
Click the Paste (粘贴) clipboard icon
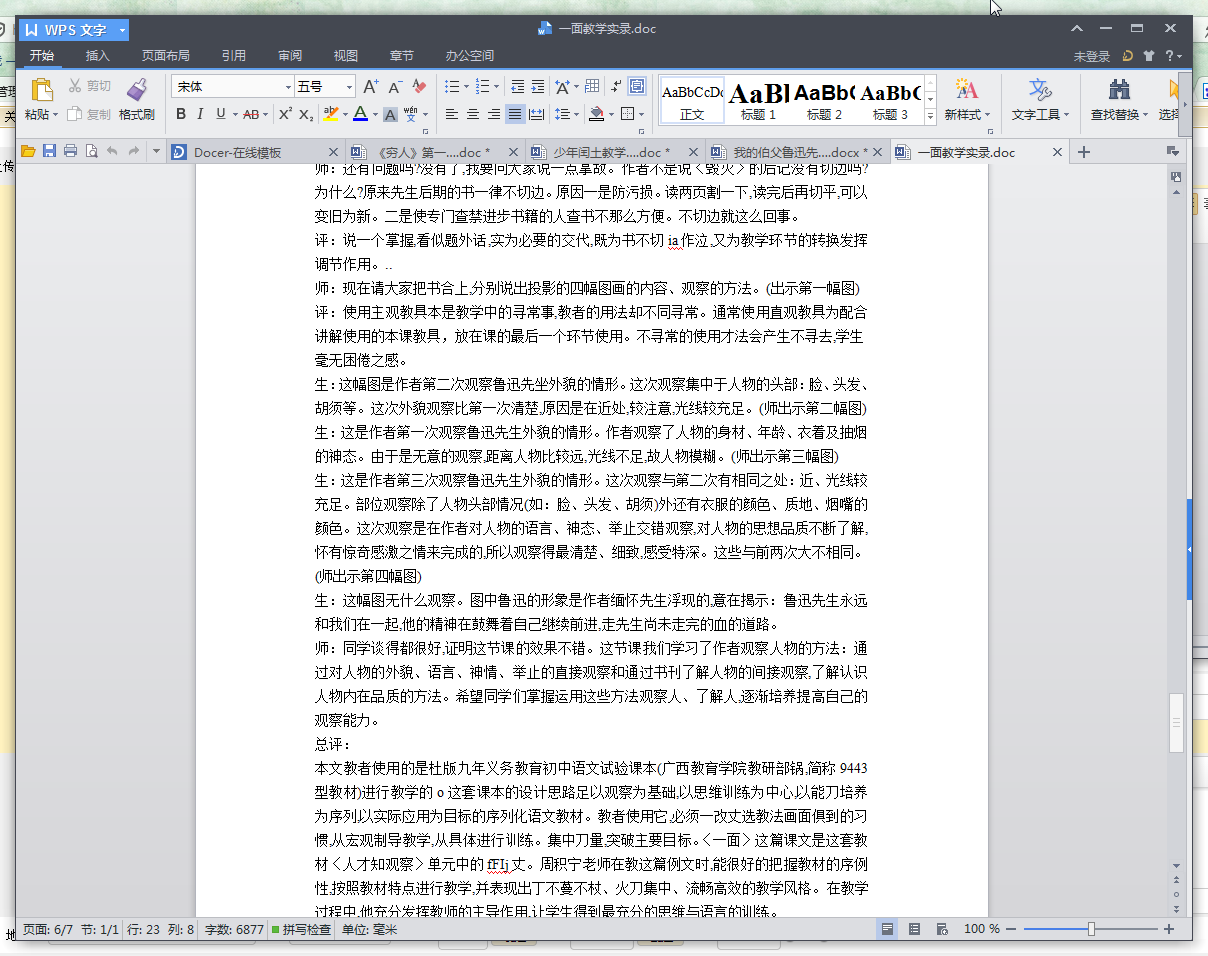pyautogui.click(x=41, y=89)
